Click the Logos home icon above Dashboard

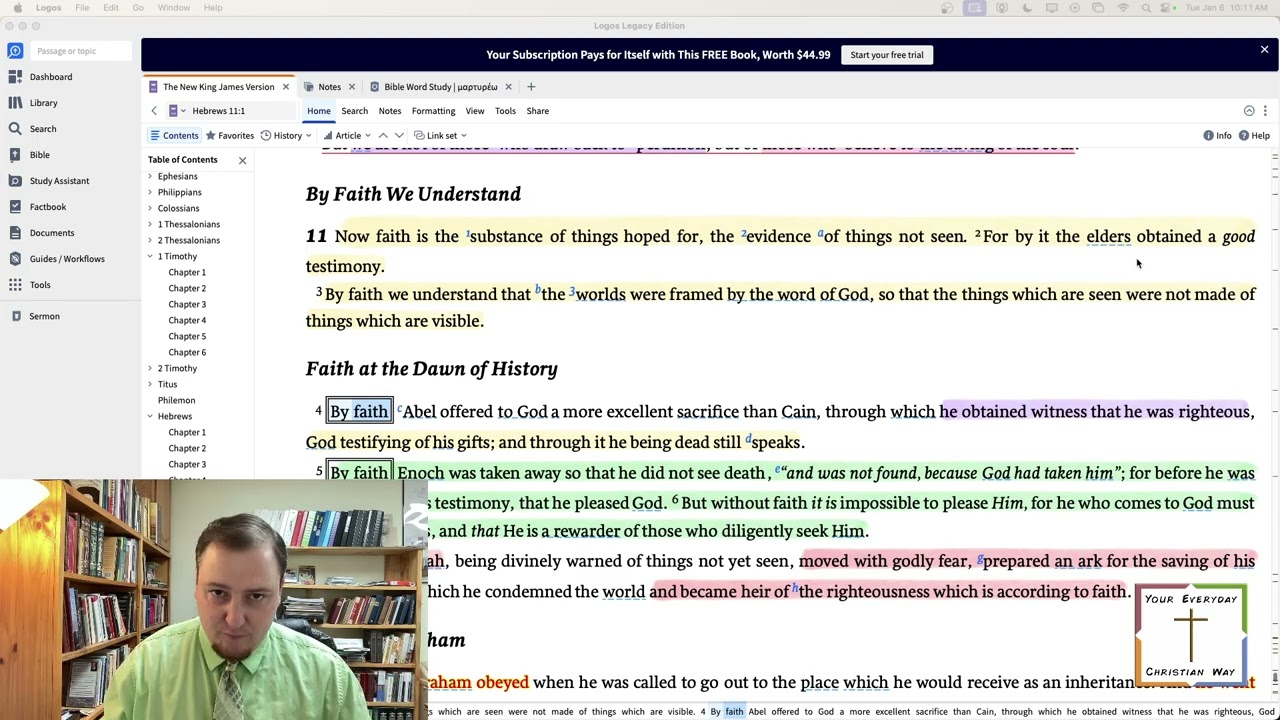[15, 51]
